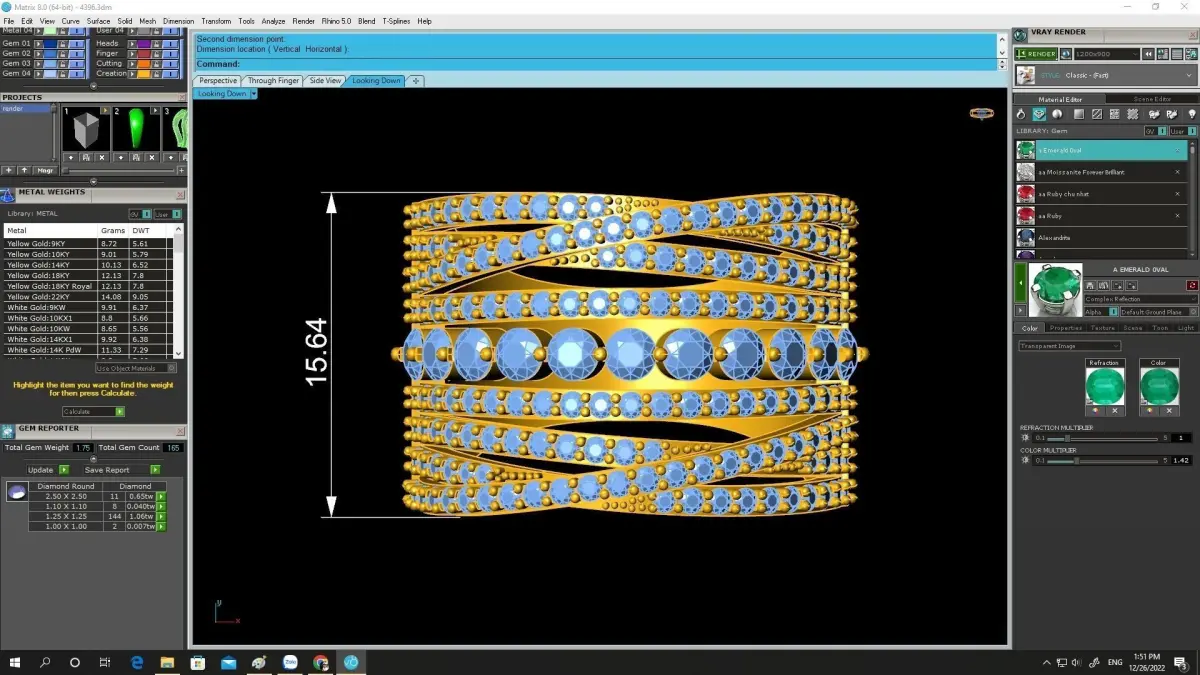Click green arrow of 1.25 X 1.25 row
Viewport: 1200px width, 675px height.
point(161,516)
